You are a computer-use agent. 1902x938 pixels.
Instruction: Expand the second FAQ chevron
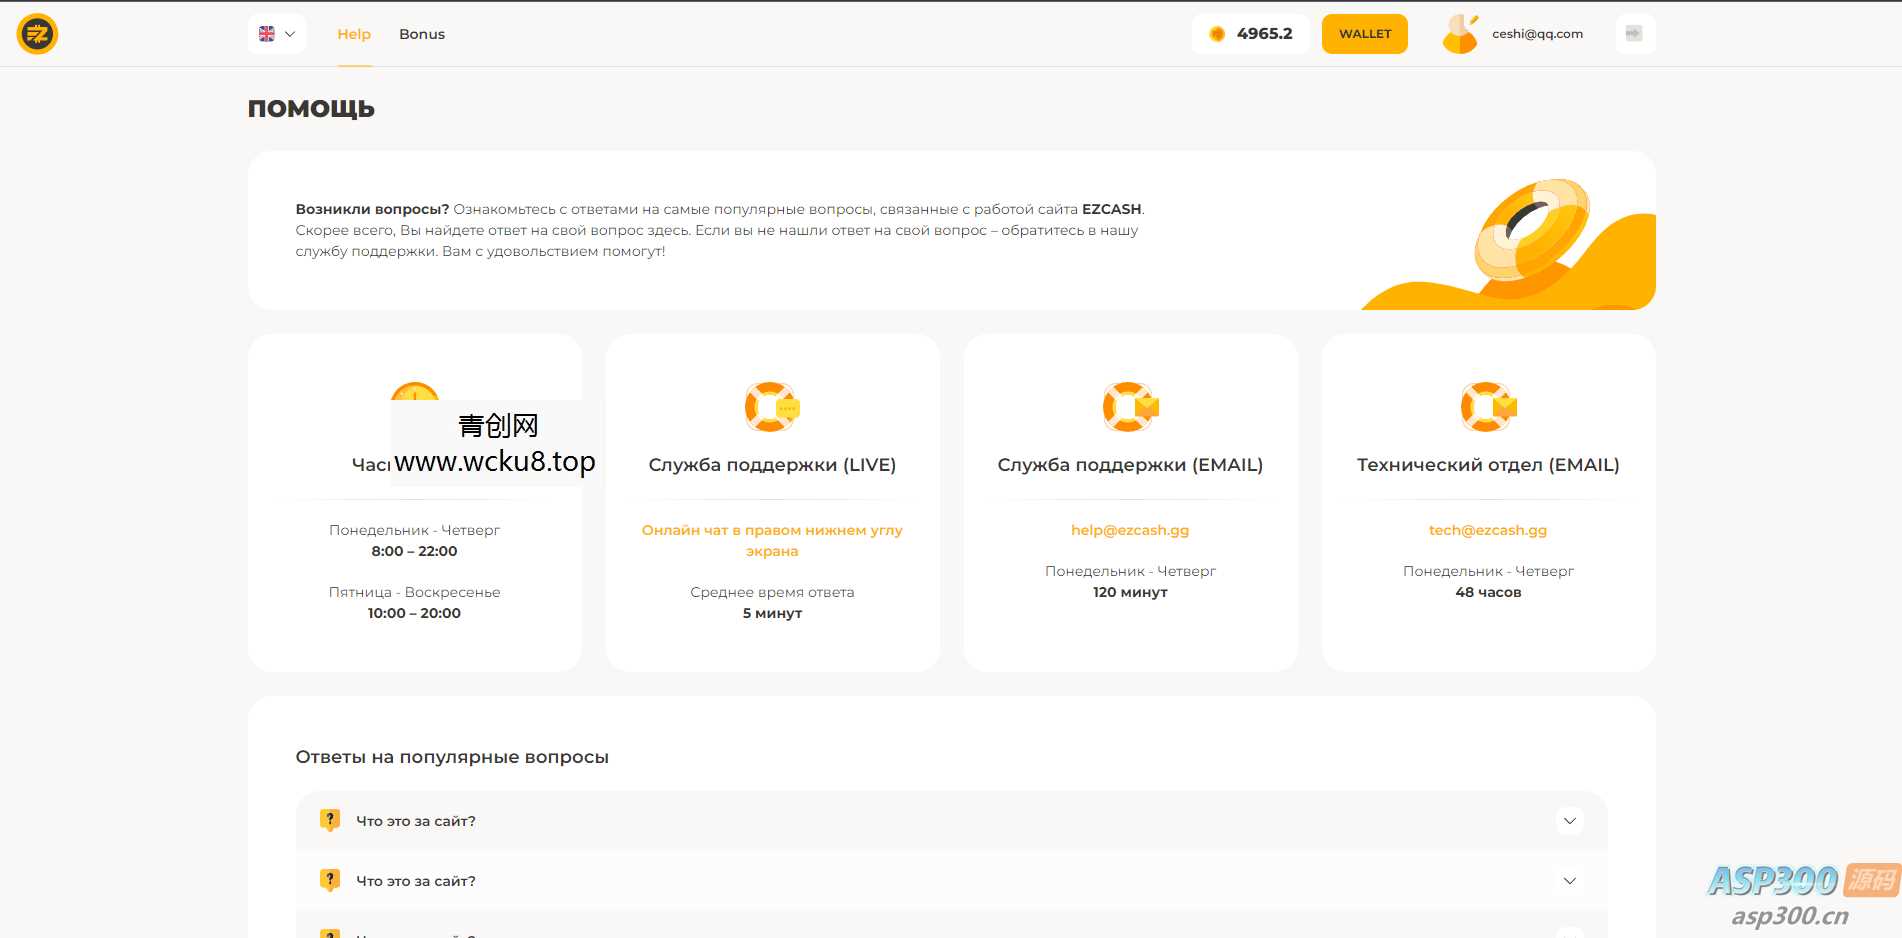pyautogui.click(x=1569, y=881)
